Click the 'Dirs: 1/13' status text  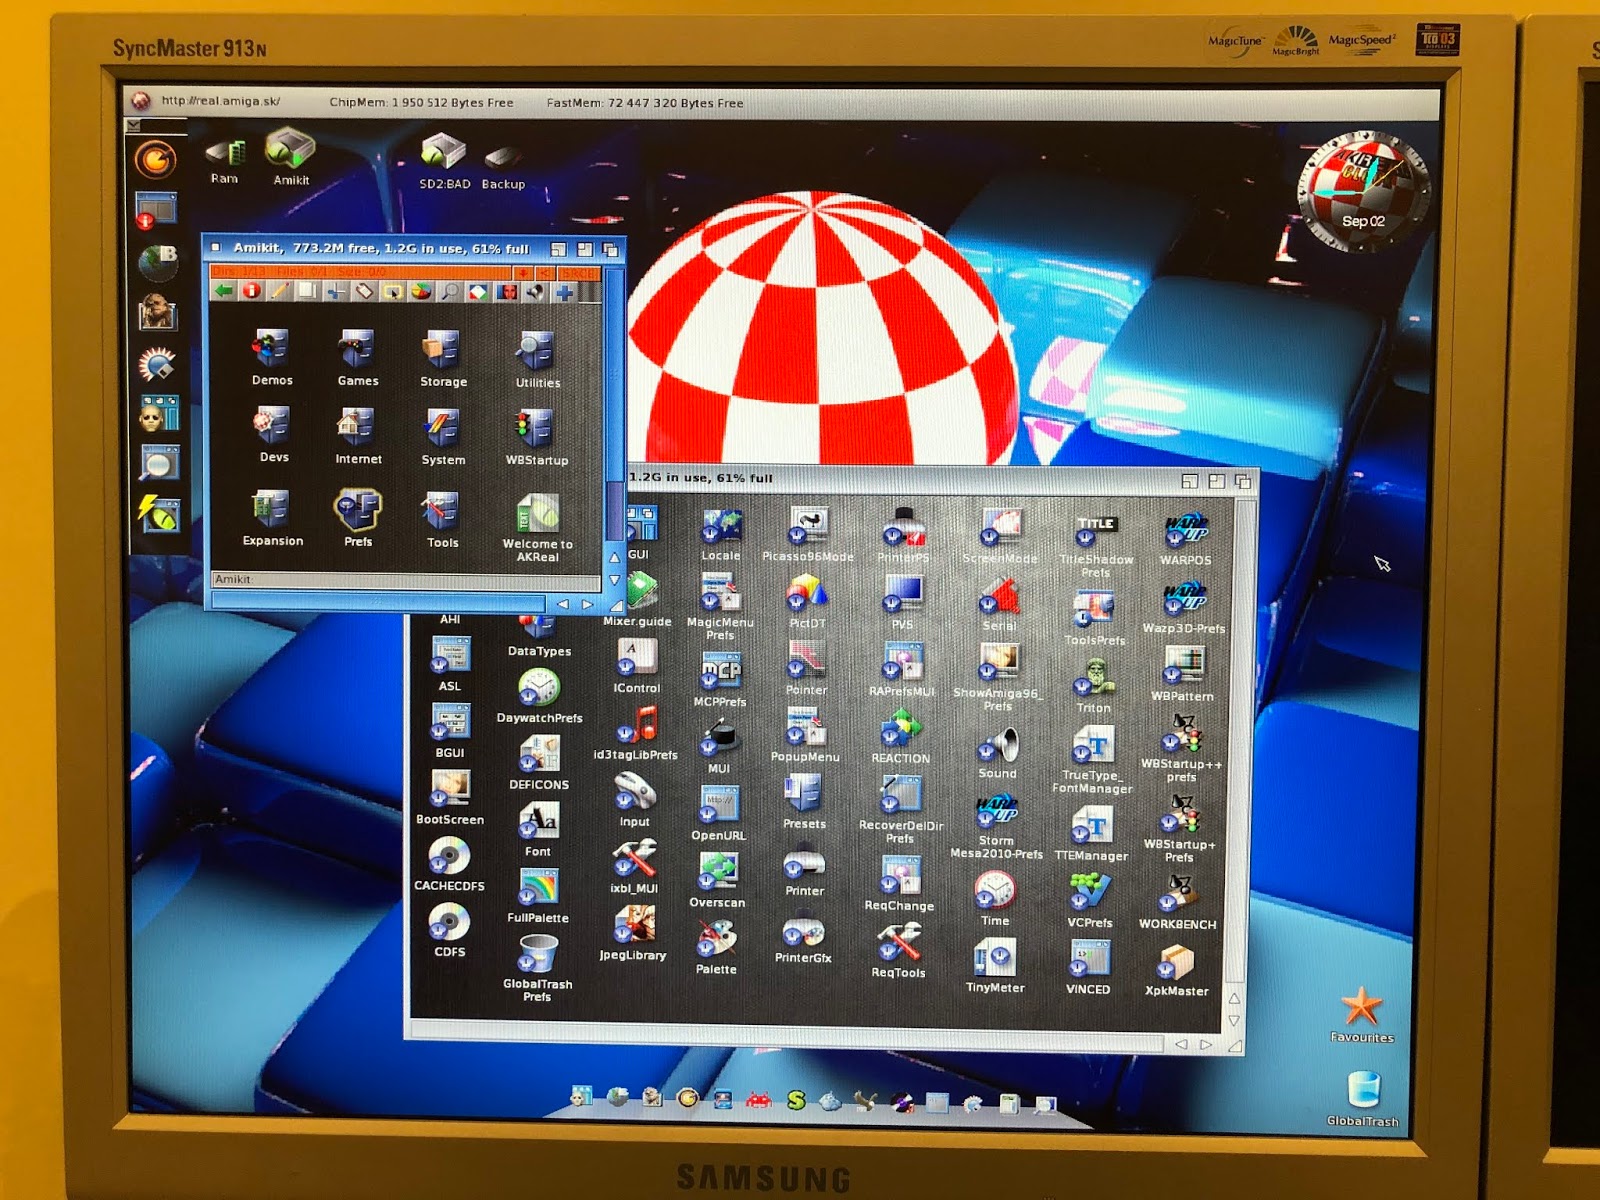point(239,272)
